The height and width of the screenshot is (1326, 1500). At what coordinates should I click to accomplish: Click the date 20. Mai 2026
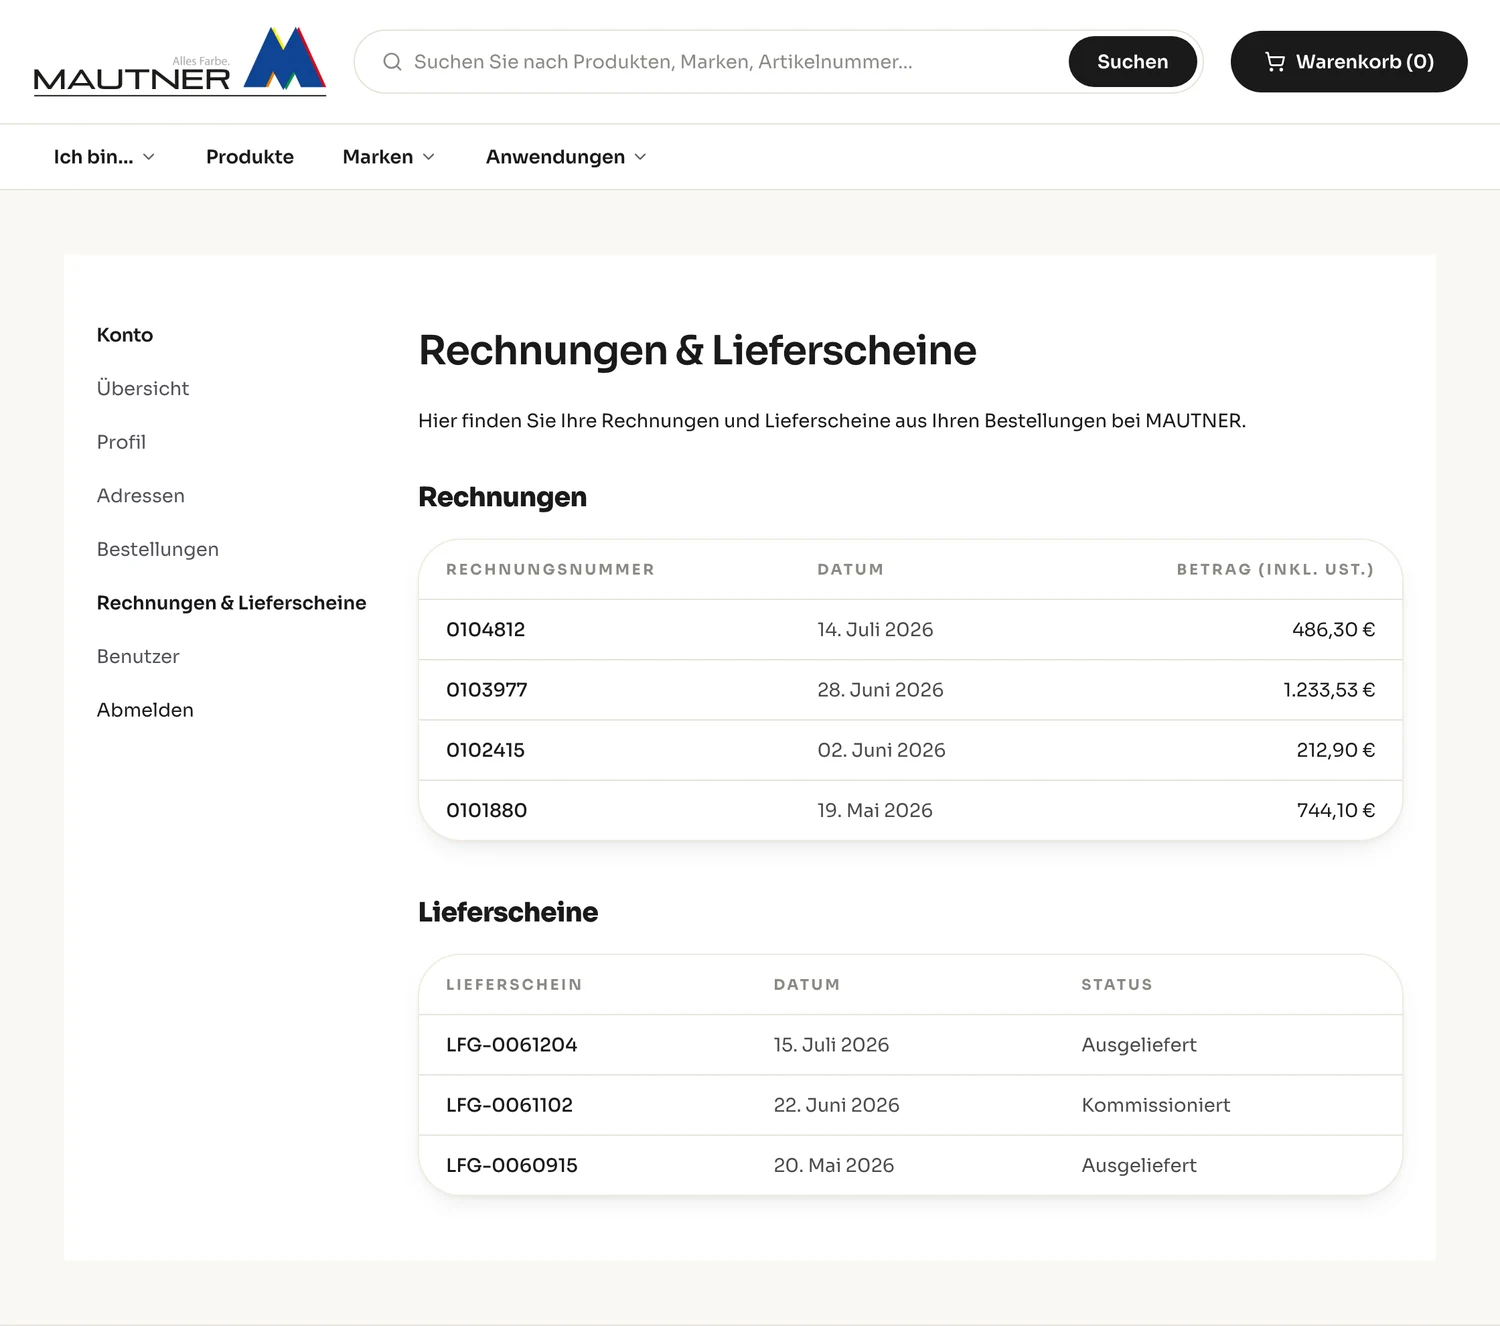(833, 1165)
